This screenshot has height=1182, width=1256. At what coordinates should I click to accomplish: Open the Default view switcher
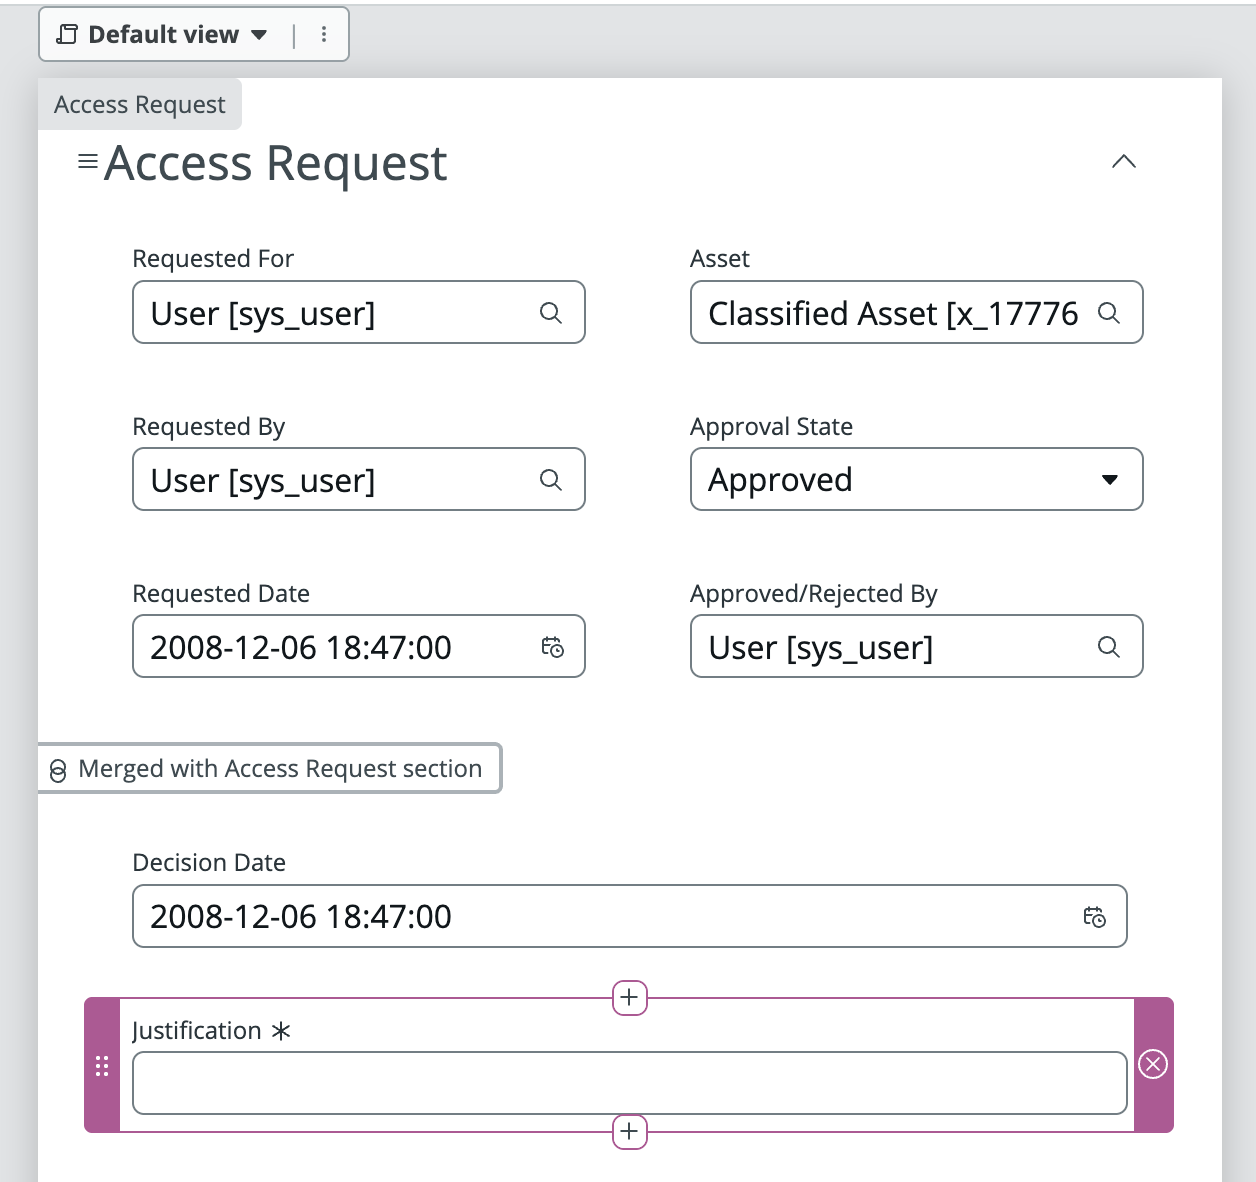(162, 33)
